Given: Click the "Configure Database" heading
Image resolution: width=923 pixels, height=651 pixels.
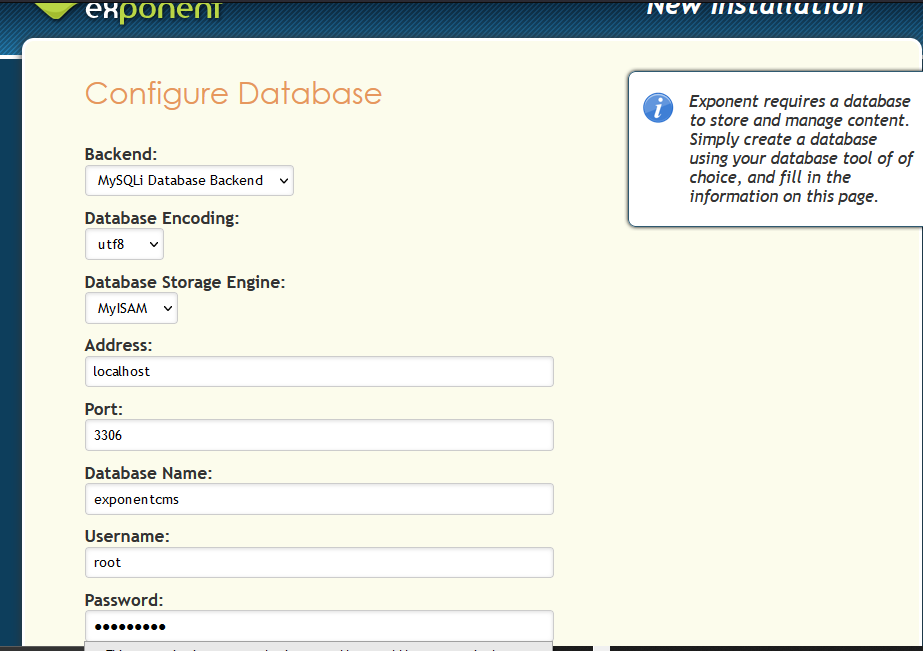Looking at the screenshot, I should (x=233, y=94).
